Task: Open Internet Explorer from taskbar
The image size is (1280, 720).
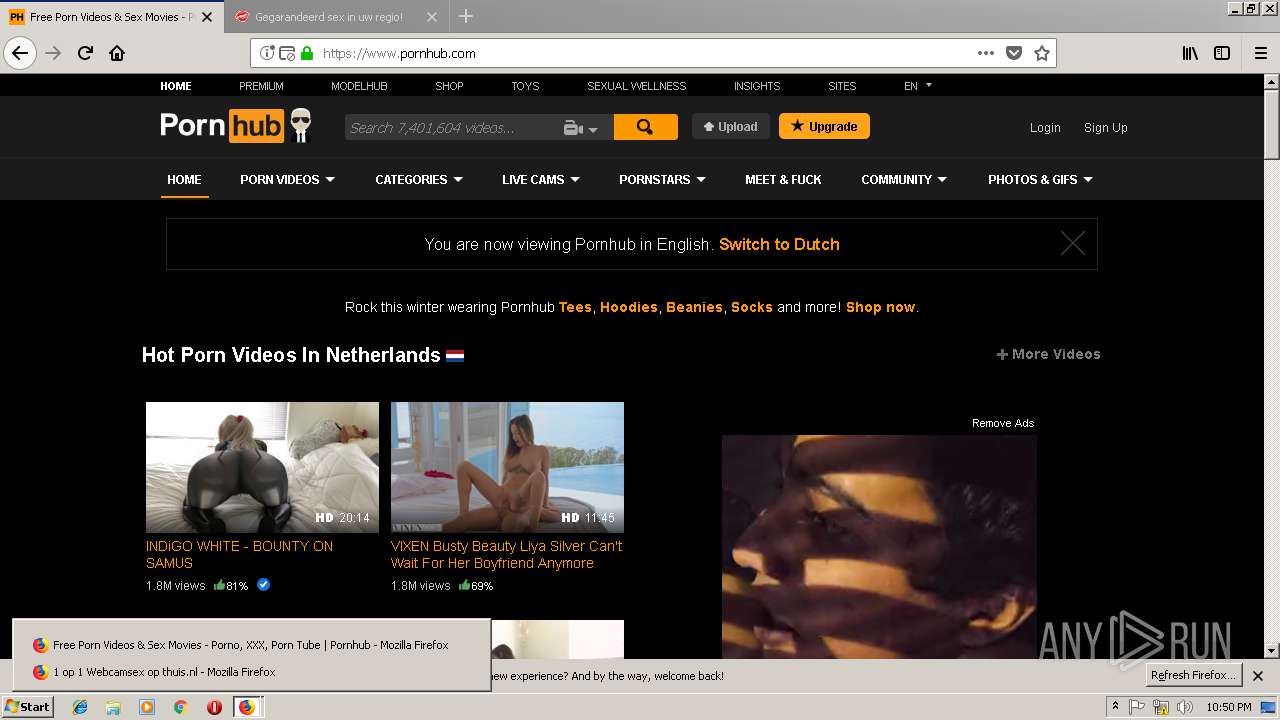Action: (80, 707)
